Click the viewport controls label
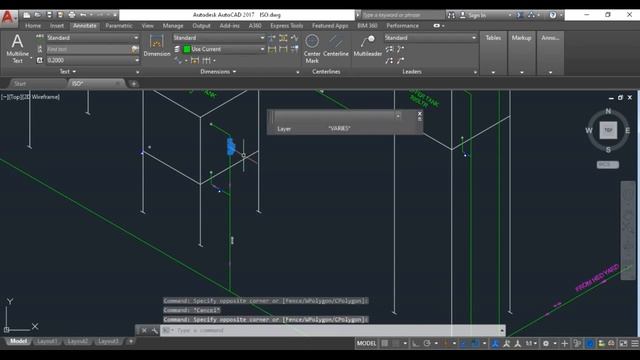 click(30, 97)
